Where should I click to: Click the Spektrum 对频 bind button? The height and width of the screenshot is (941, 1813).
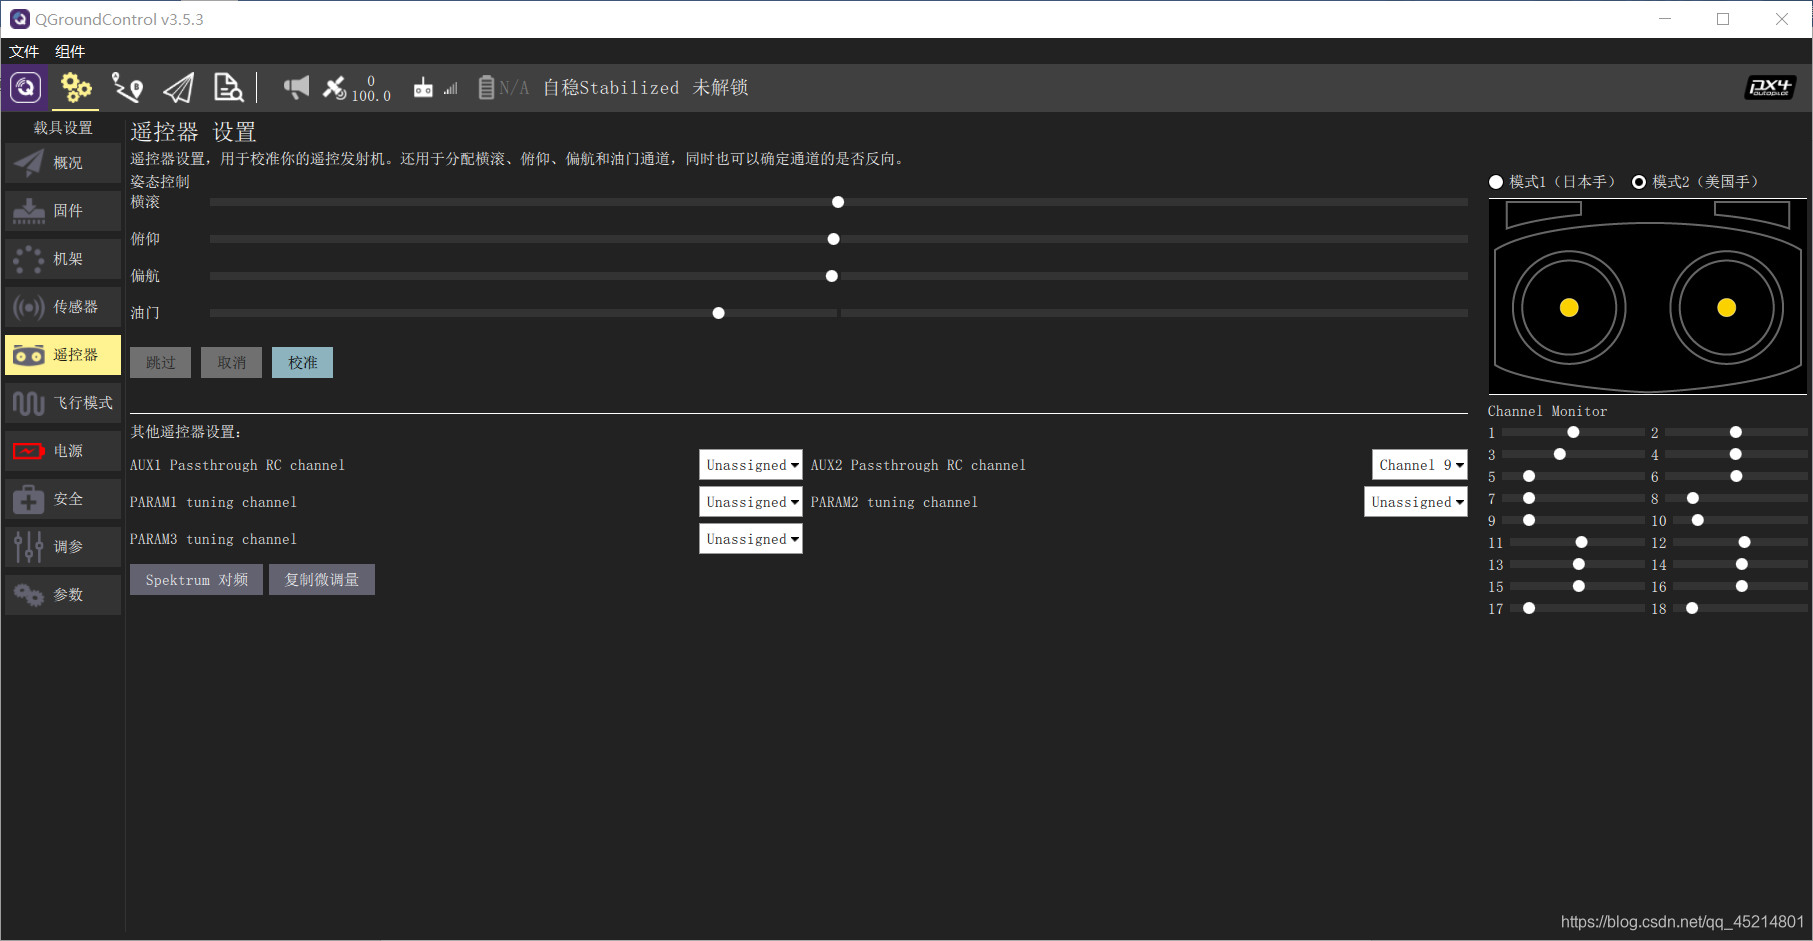coord(196,580)
